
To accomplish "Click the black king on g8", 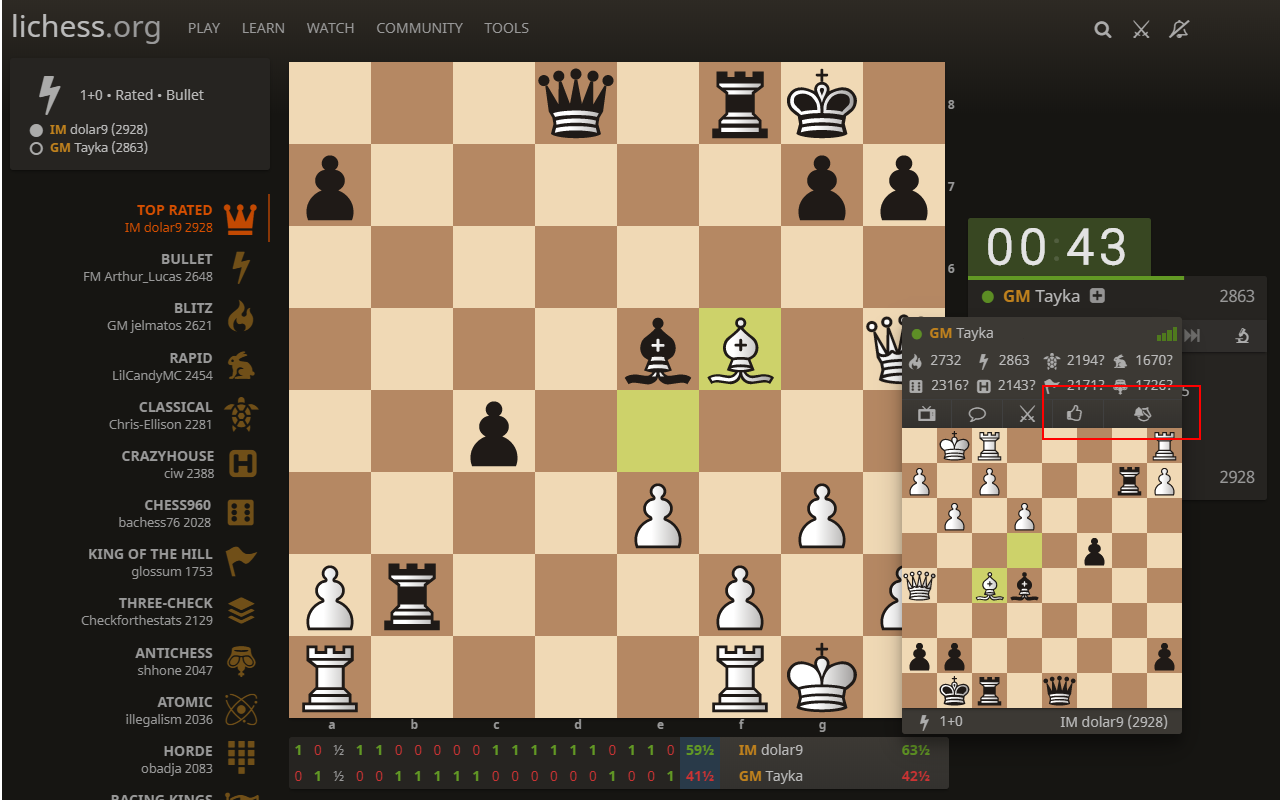I will 822,103.
